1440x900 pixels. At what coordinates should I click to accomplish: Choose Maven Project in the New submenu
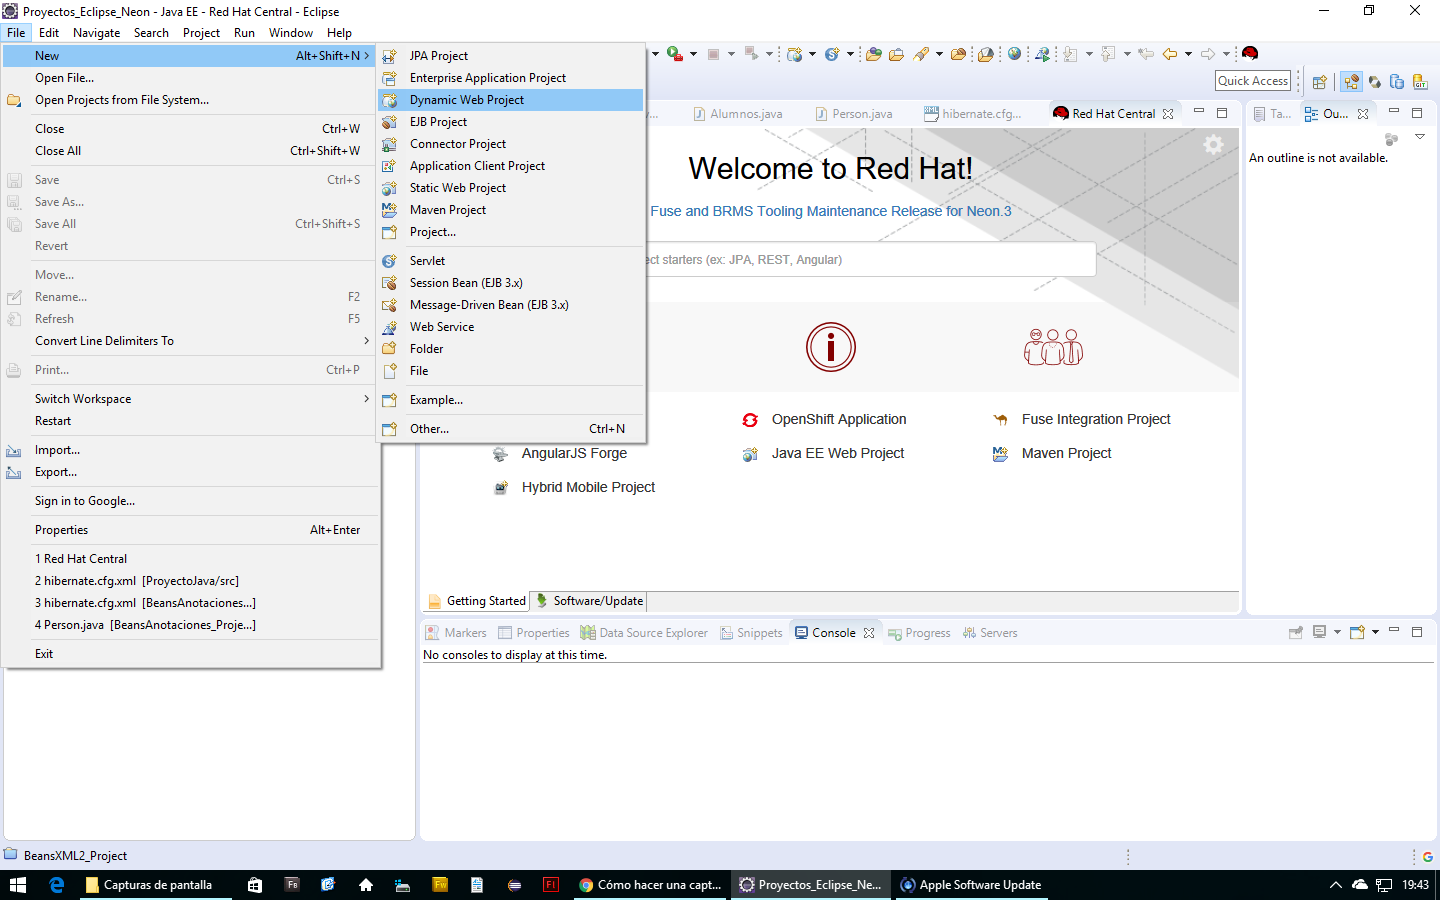[511, 210]
